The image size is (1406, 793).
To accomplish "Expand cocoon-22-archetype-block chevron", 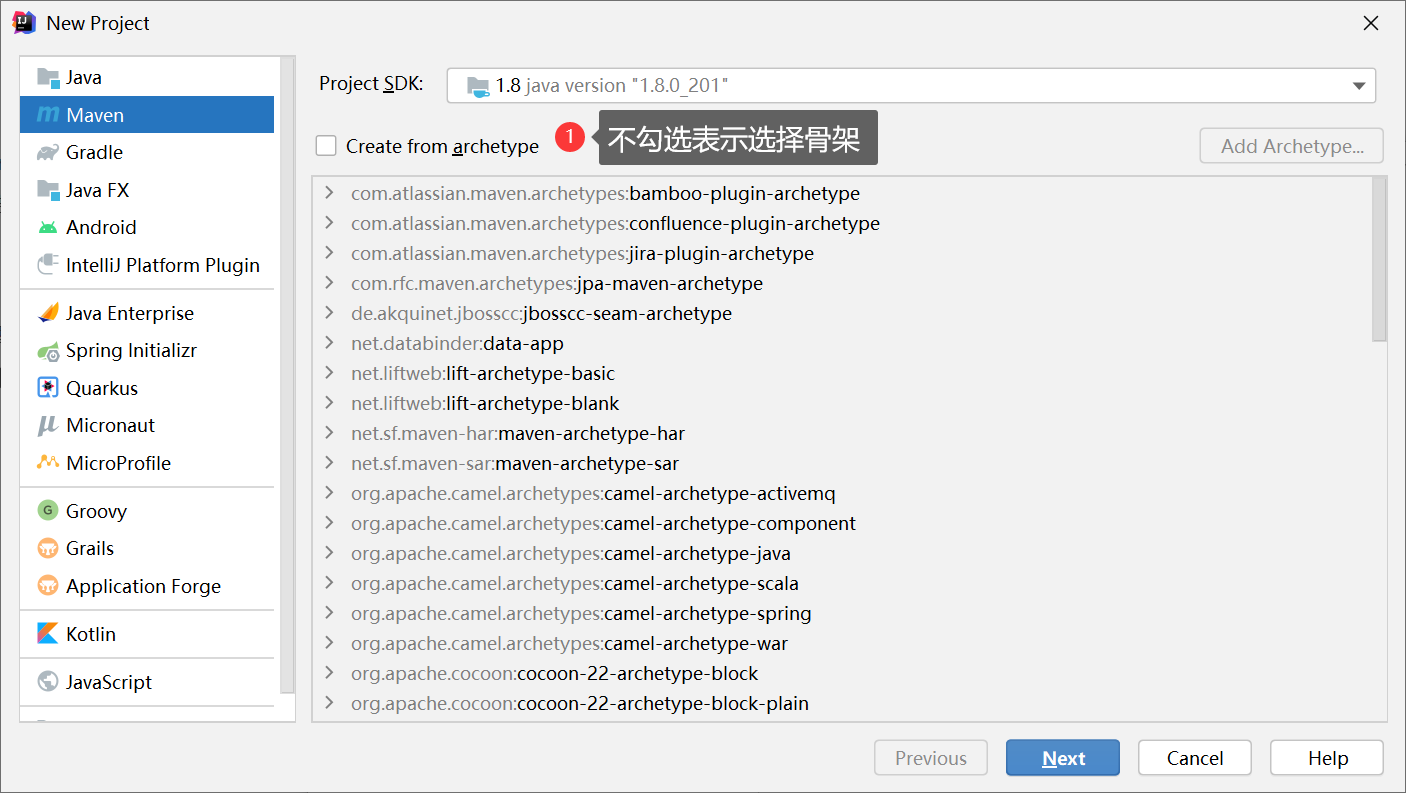I will pos(330,673).
